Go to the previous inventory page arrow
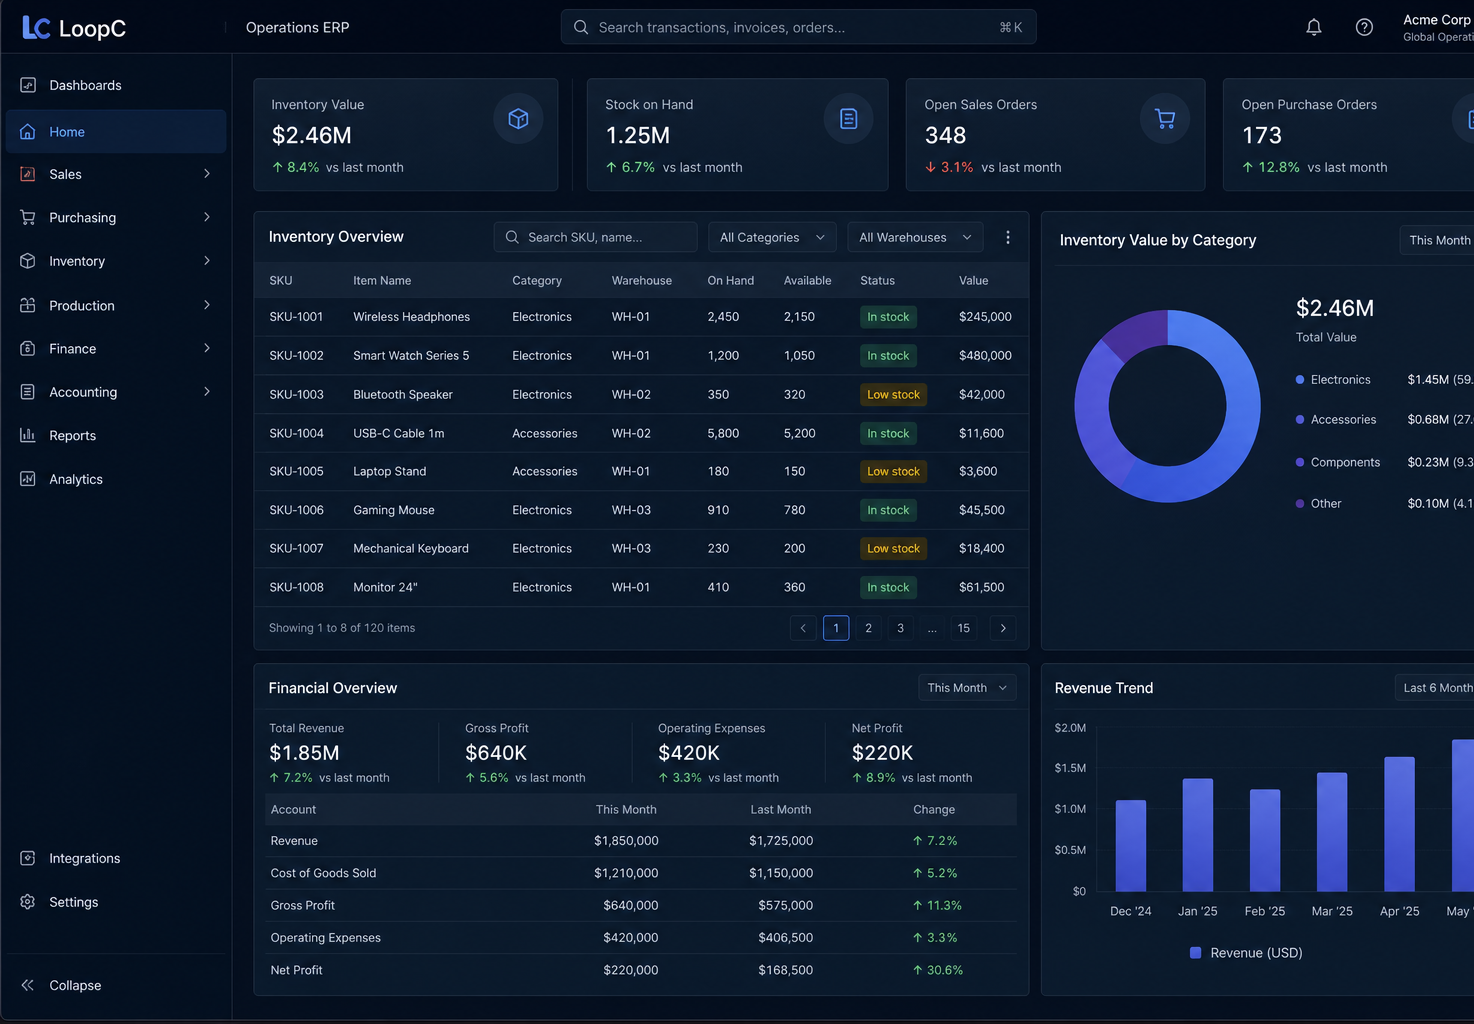 [x=803, y=628]
